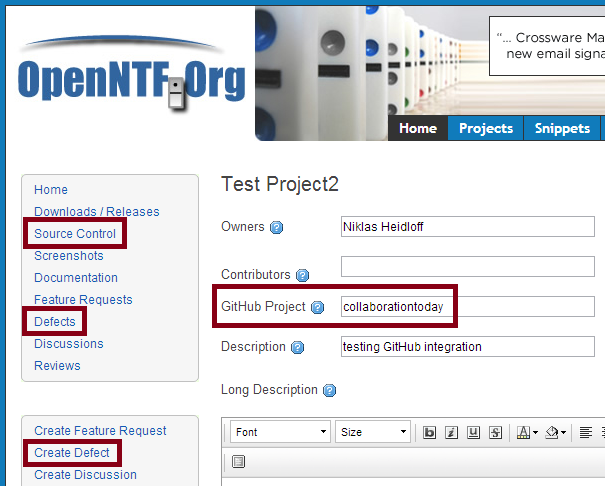Click the GitHub Project input field
Viewport: 605px width, 486px height.
coord(468,307)
